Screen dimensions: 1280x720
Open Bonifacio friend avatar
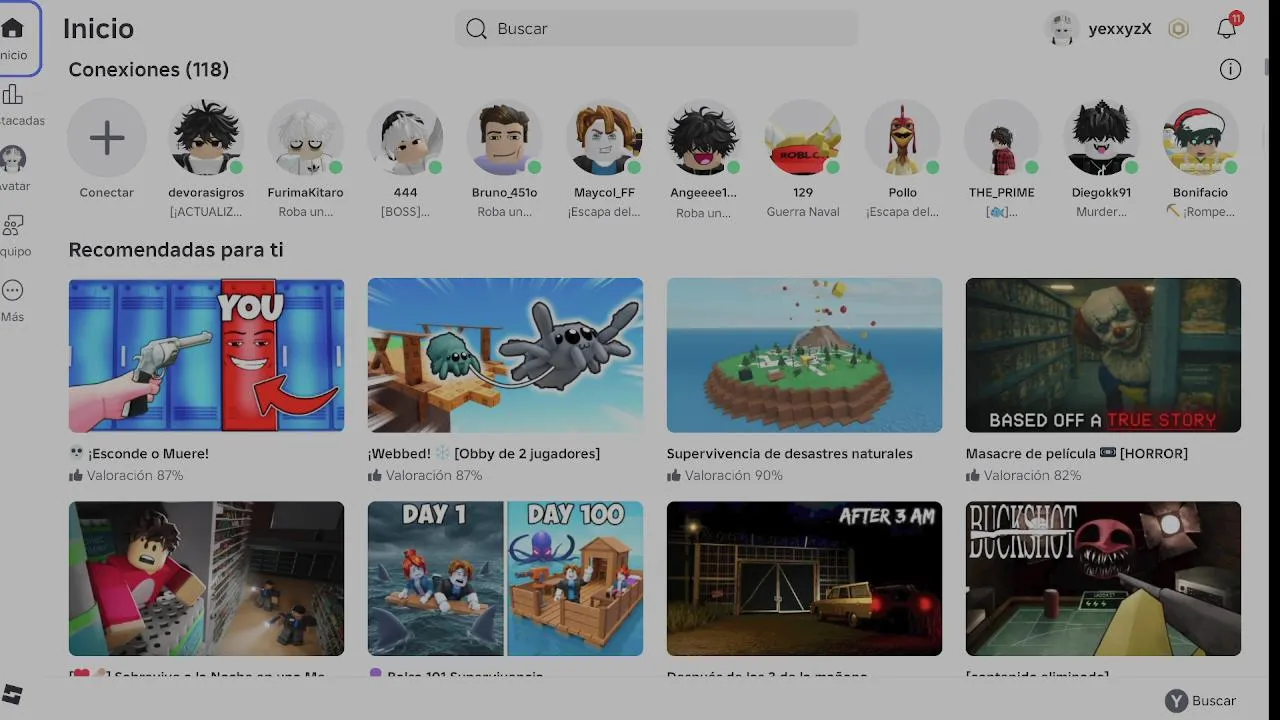point(1200,138)
